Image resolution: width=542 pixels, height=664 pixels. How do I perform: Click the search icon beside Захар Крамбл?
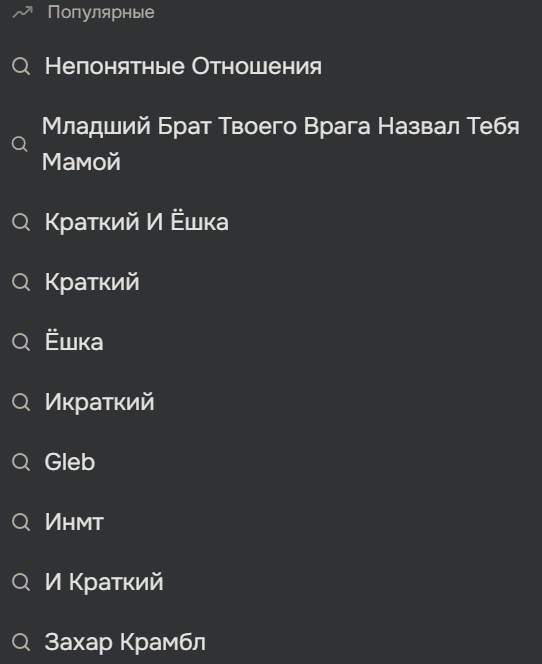[21, 642]
